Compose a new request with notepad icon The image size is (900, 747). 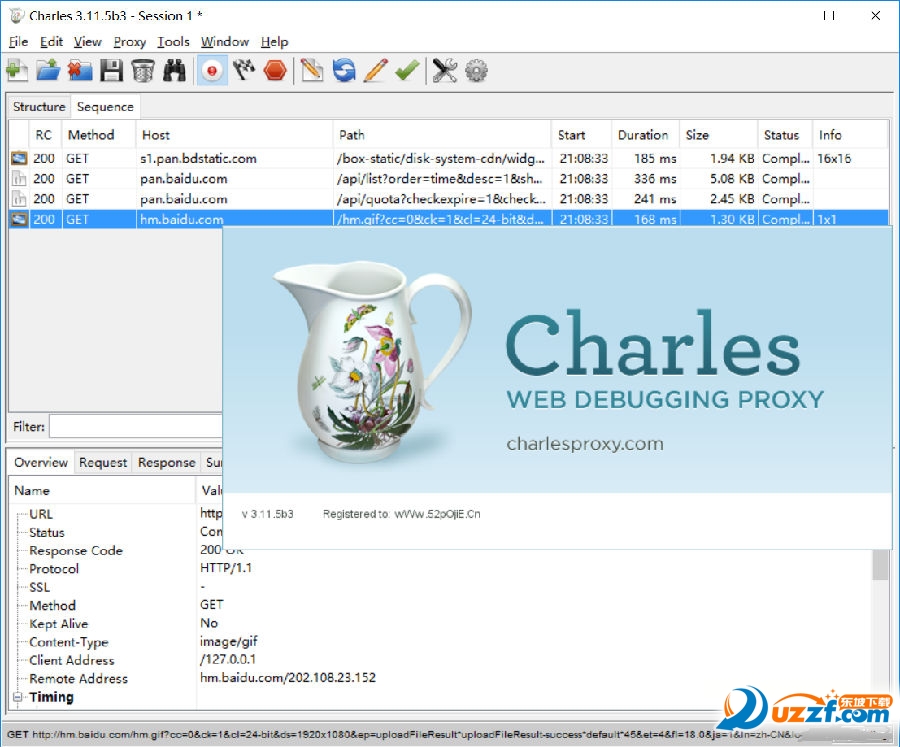312,71
